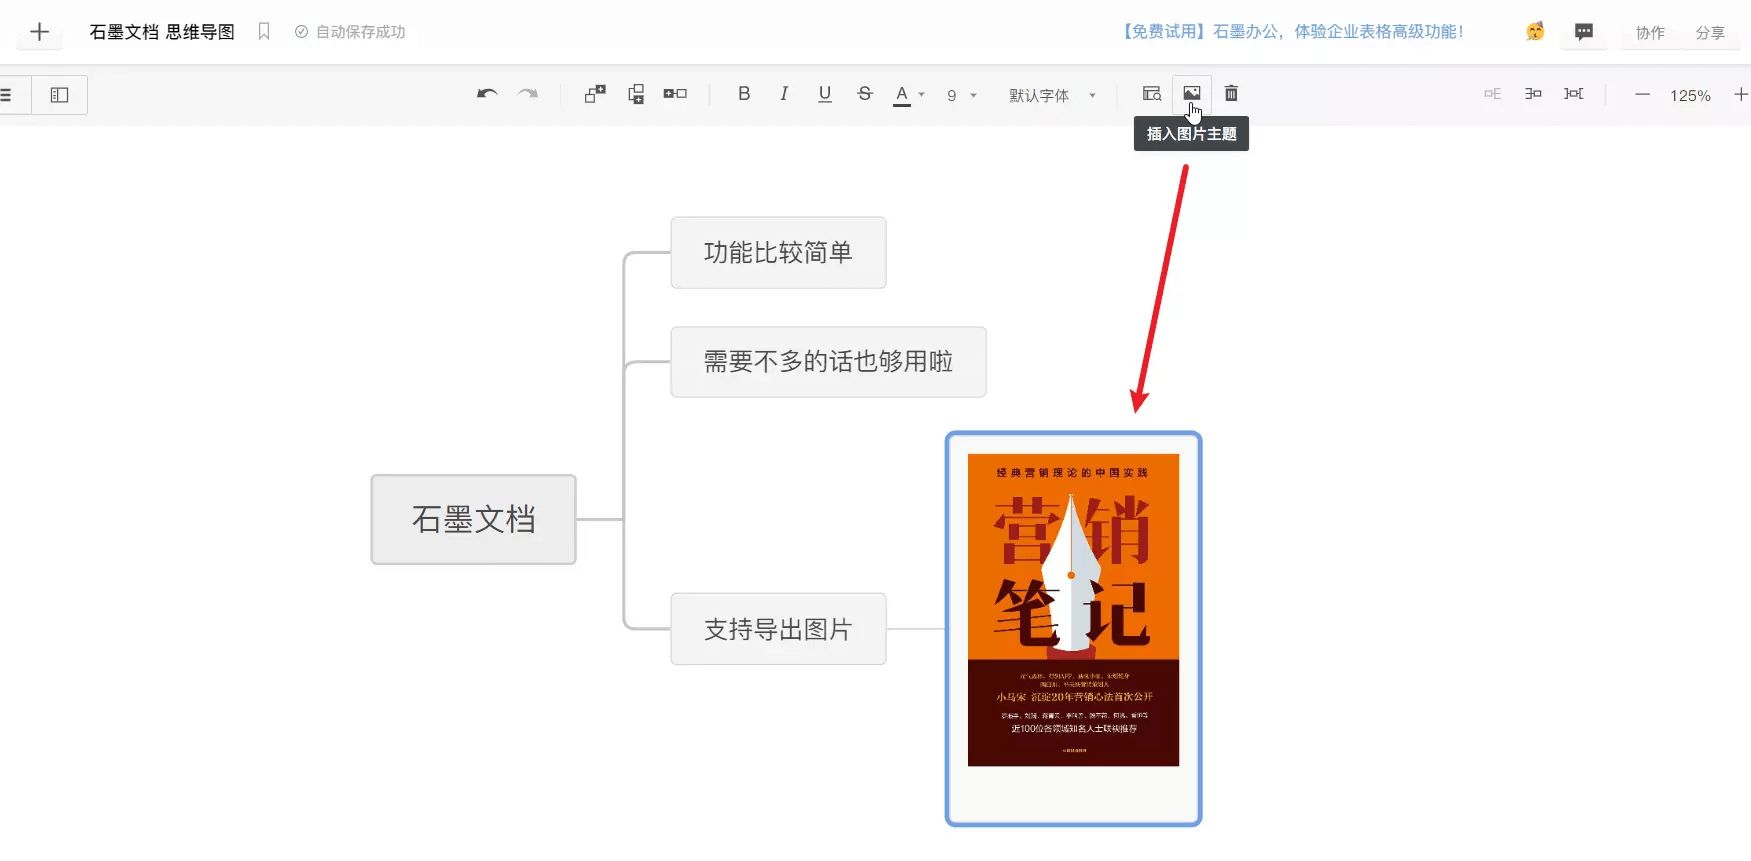Open the 免费试用 石墨办公 promotional link
Image resolution: width=1751 pixels, height=861 pixels.
(1292, 32)
